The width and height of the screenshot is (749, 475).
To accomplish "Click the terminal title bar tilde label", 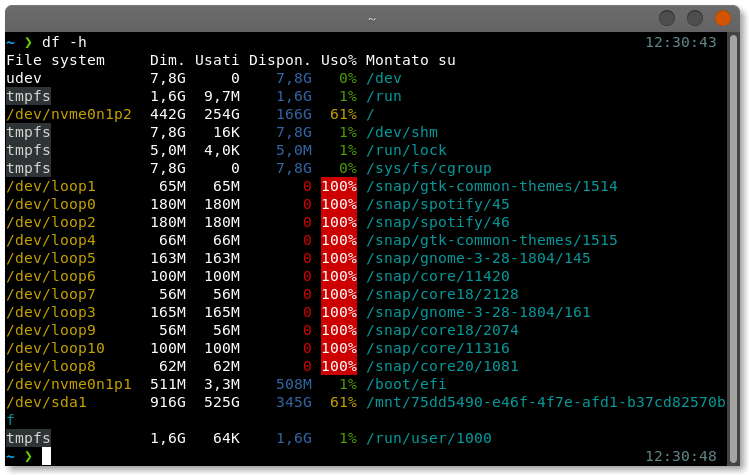I will click(x=372, y=19).
